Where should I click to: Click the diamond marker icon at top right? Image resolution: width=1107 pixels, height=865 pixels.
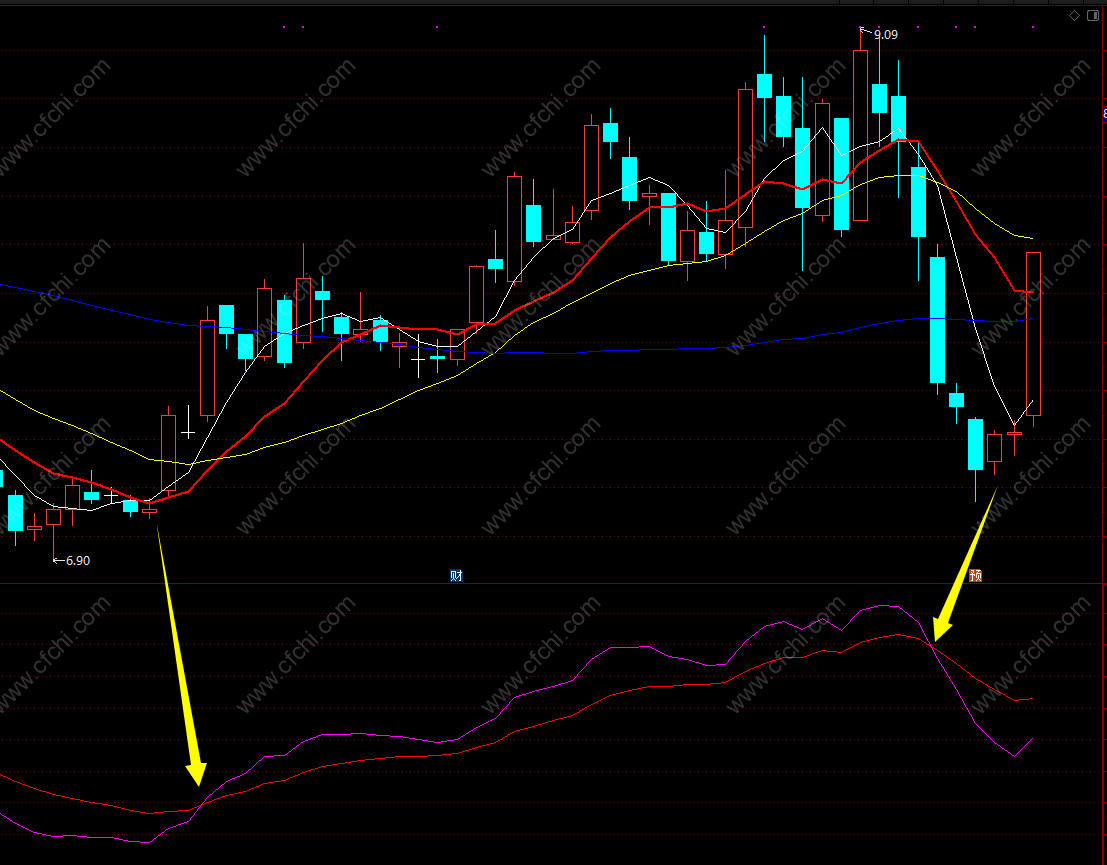(1075, 16)
